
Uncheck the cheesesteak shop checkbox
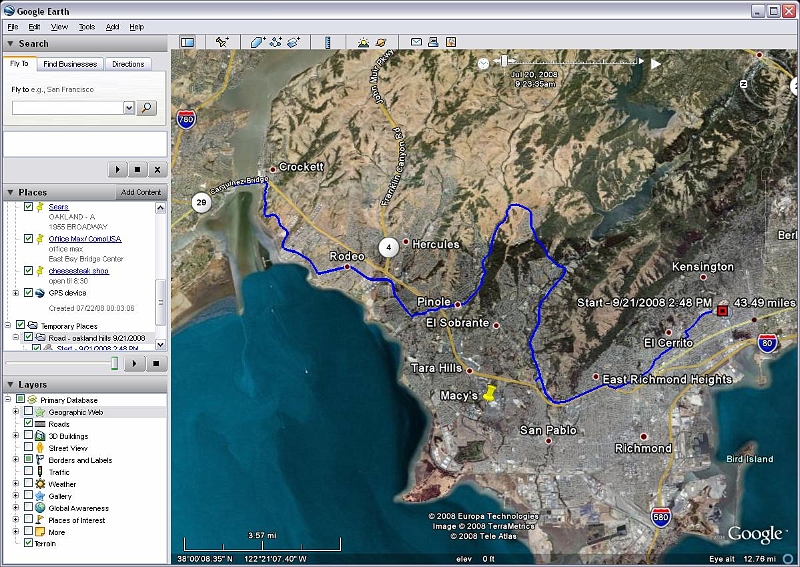coord(29,270)
